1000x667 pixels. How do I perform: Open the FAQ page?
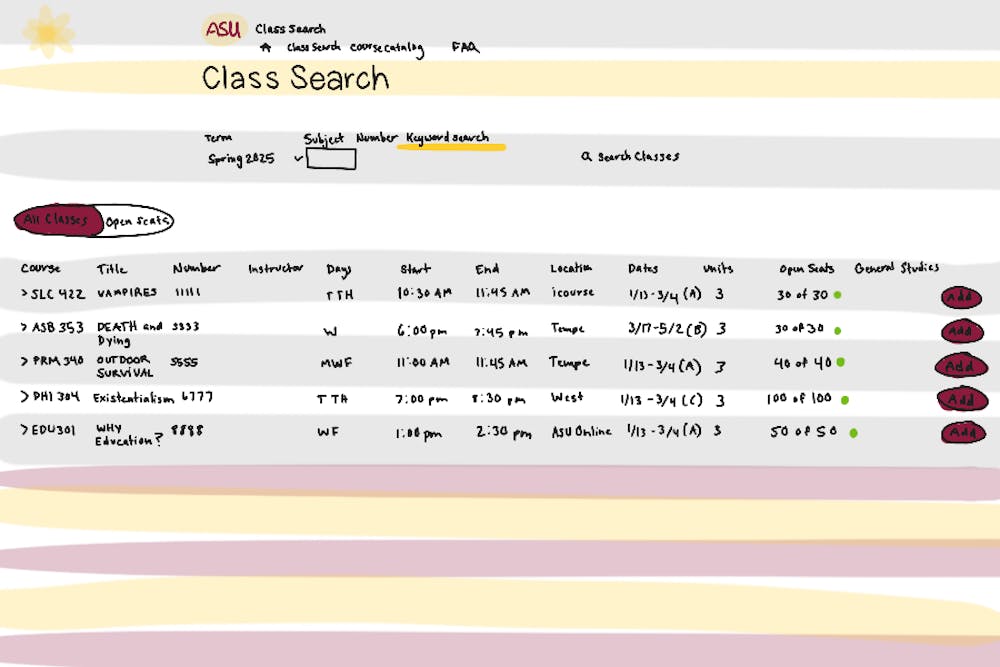[466, 45]
